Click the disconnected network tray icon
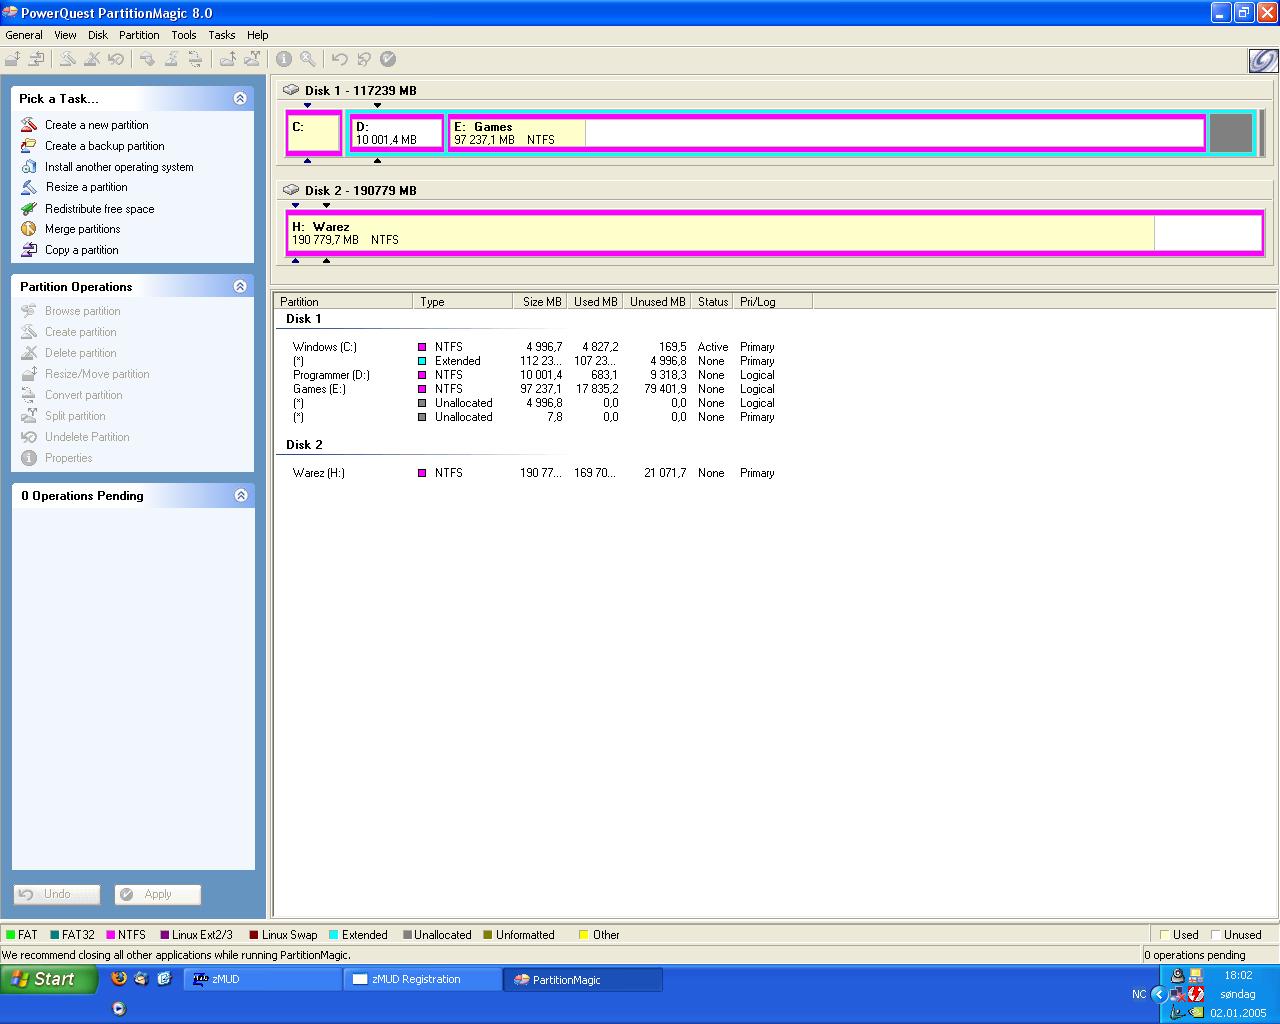The image size is (1280, 1024). coord(1177,994)
